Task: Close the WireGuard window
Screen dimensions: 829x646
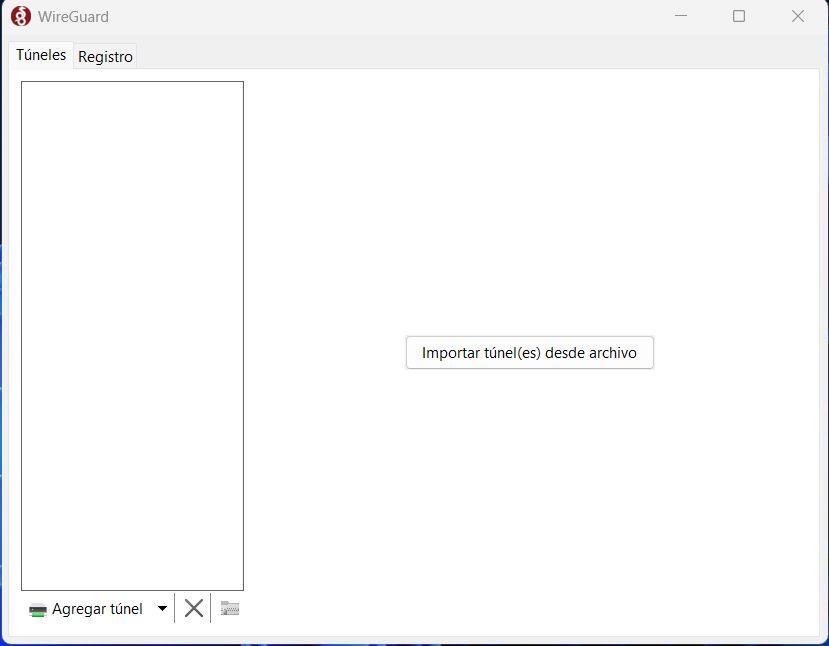Action: tap(798, 16)
